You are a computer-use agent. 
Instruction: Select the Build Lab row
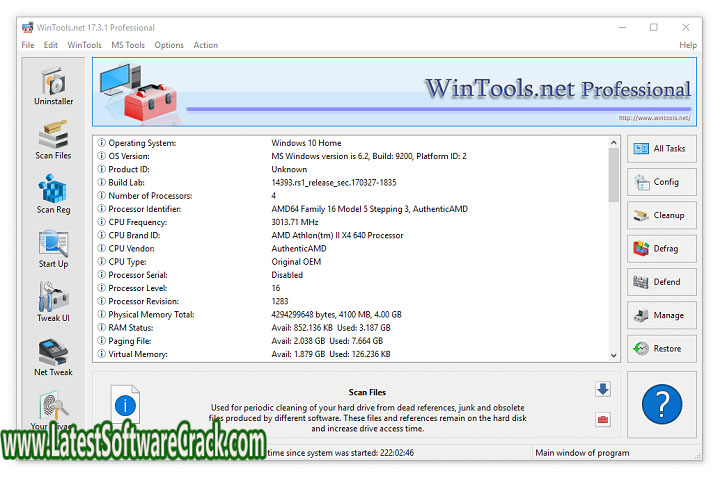pos(351,183)
